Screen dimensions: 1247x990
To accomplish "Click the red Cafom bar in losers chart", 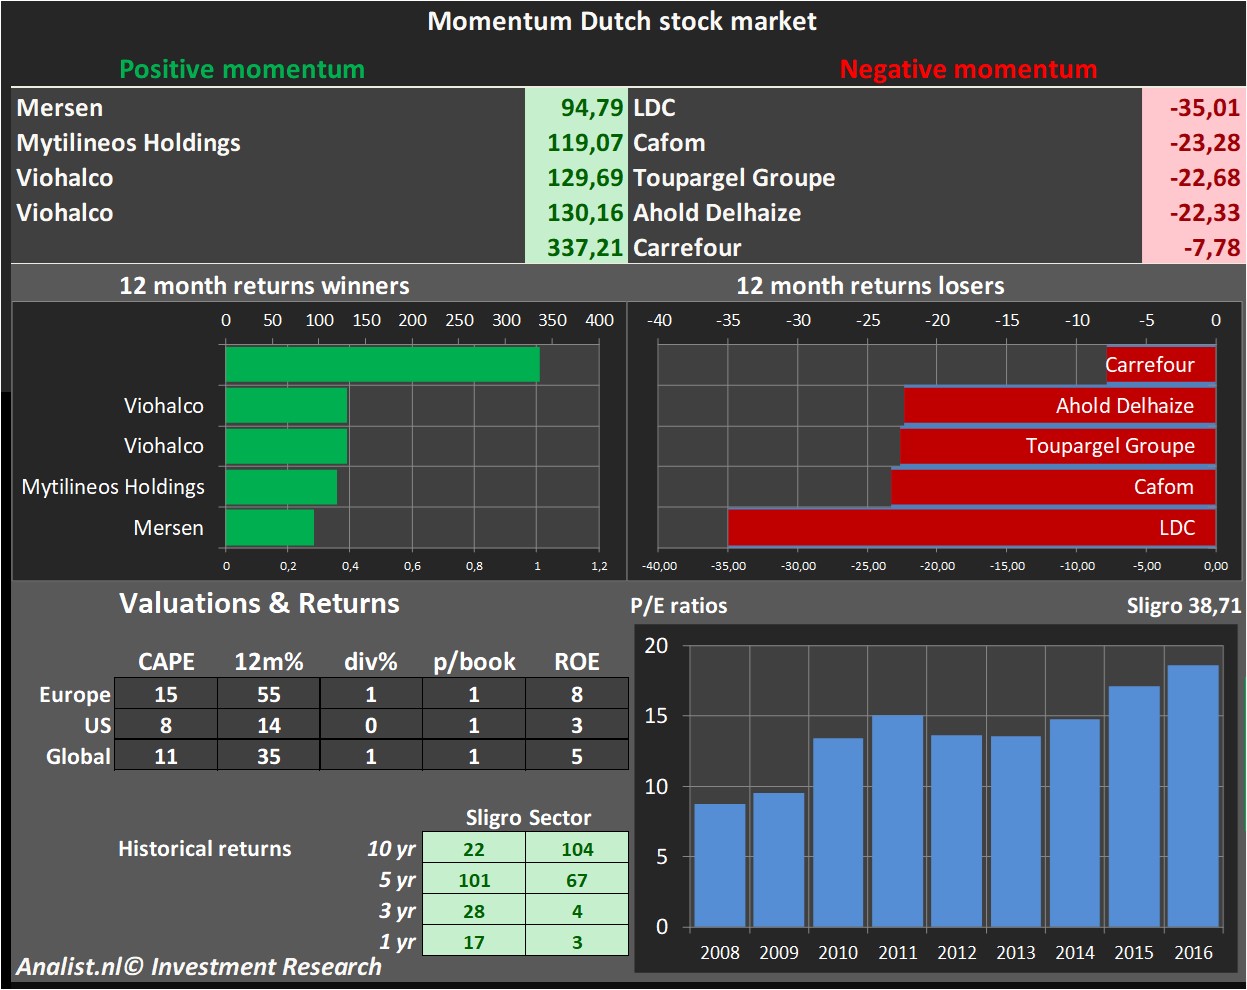I will pyautogui.click(x=1054, y=487).
